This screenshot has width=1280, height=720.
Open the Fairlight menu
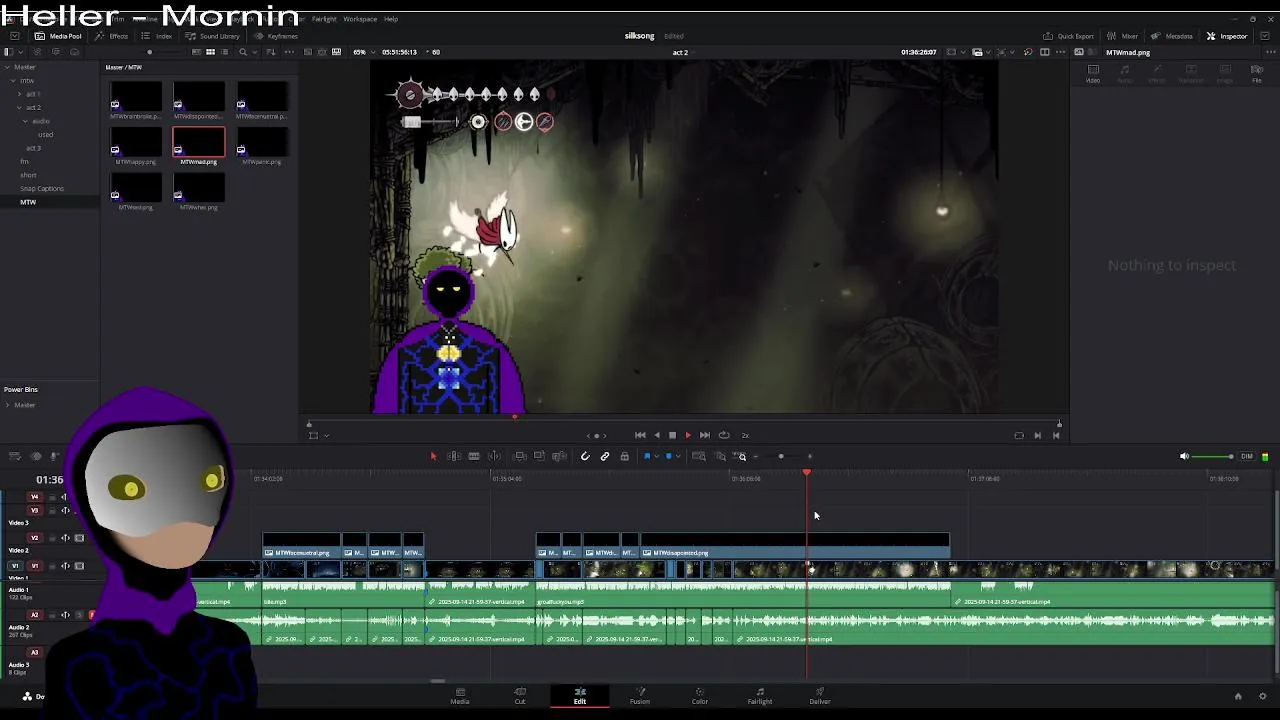[x=324, y=19]
